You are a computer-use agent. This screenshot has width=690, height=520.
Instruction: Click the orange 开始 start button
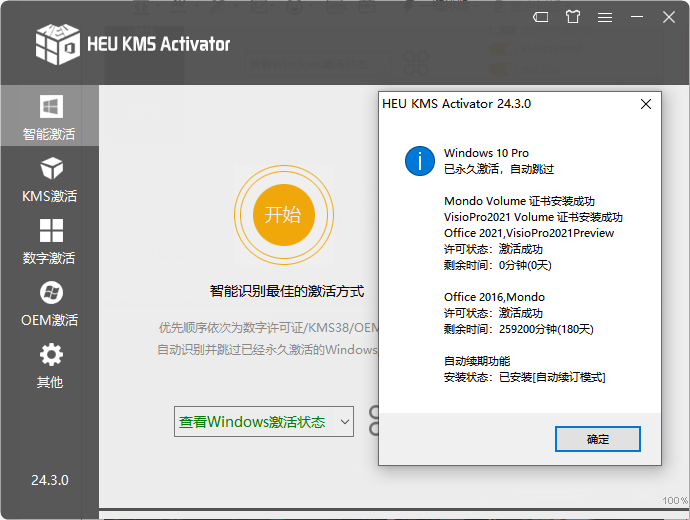click(284, 215)
